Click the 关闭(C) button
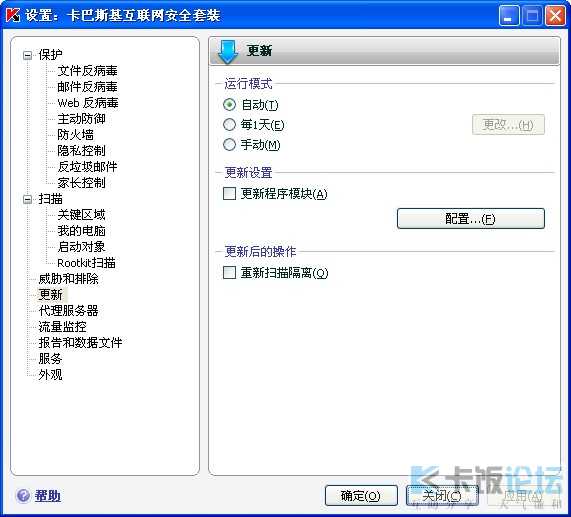Image resolution: width=571 pixels, height=517 pixels. [442, 496]
